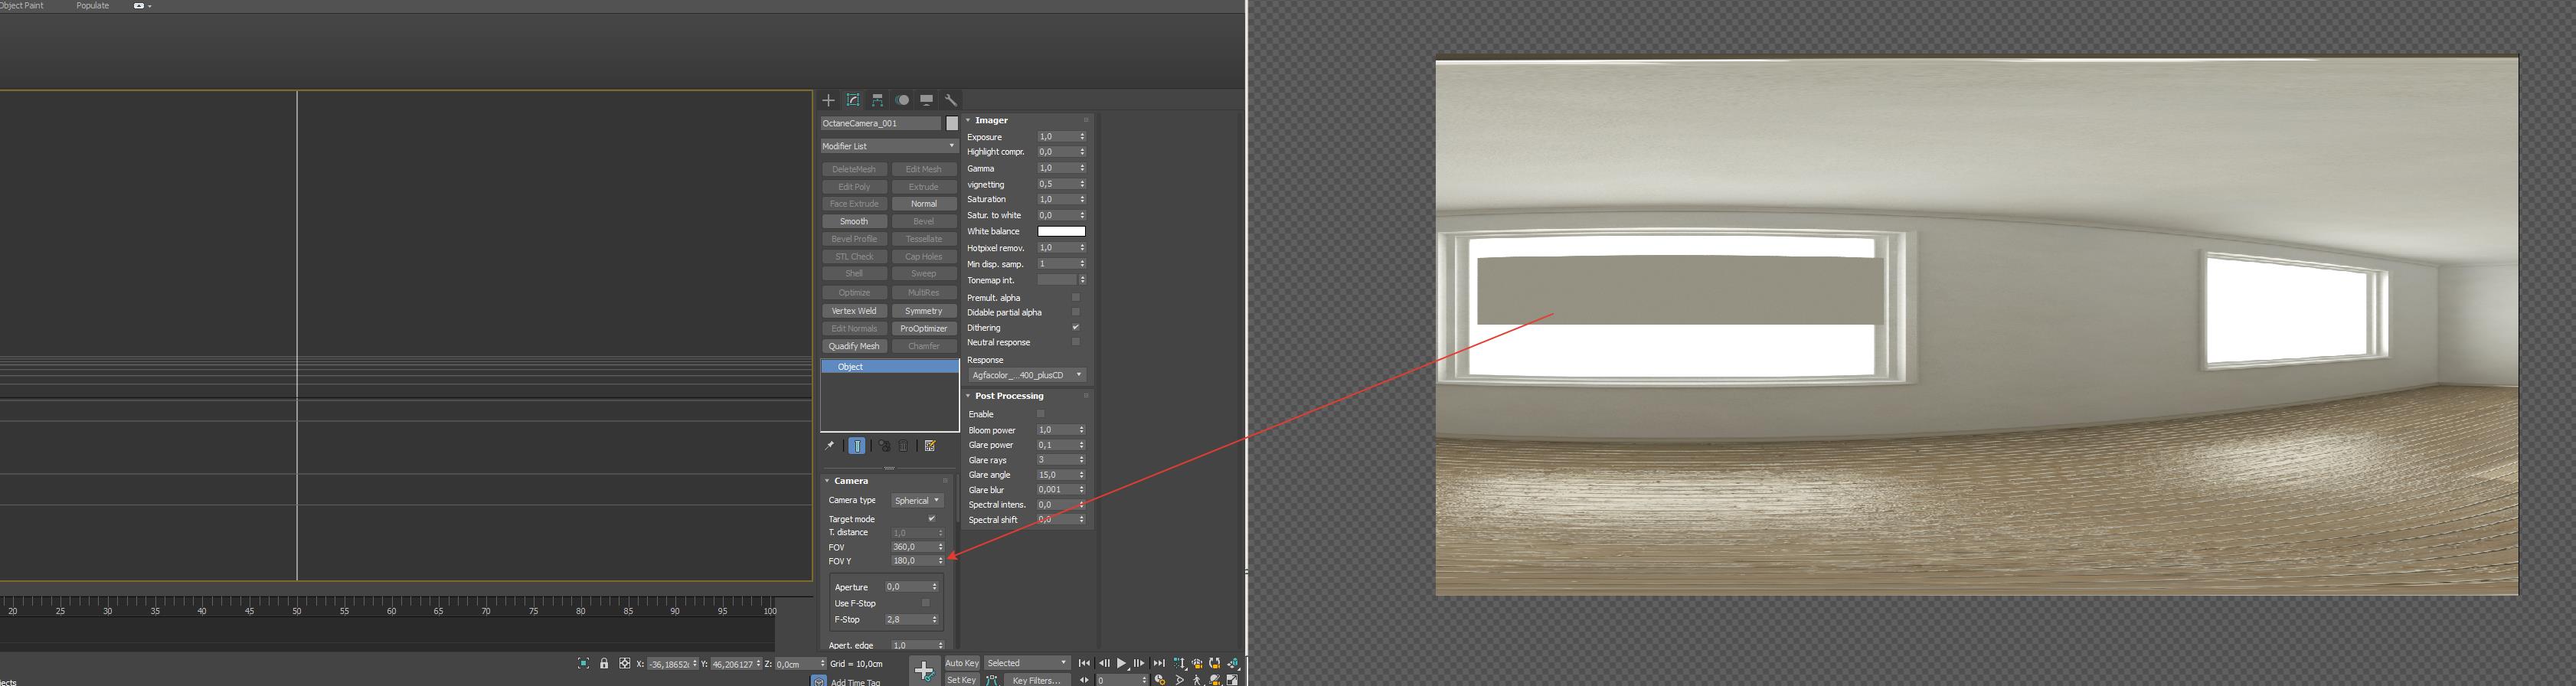Open the Display command panel tab
2576x686 pixels.
coord(927,100)
